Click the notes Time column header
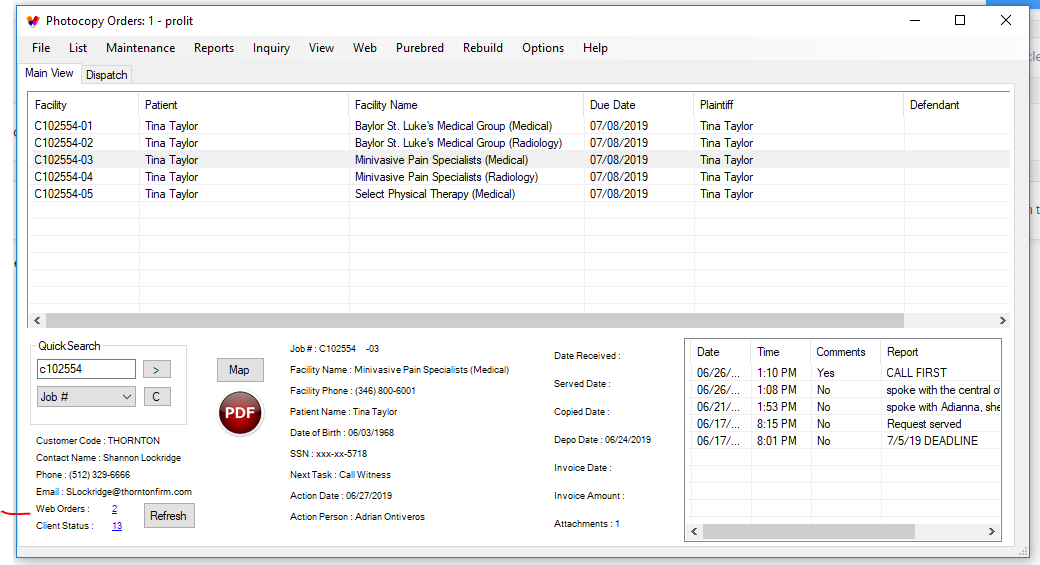Screen dimensions: 1040x565 point(781,352)
